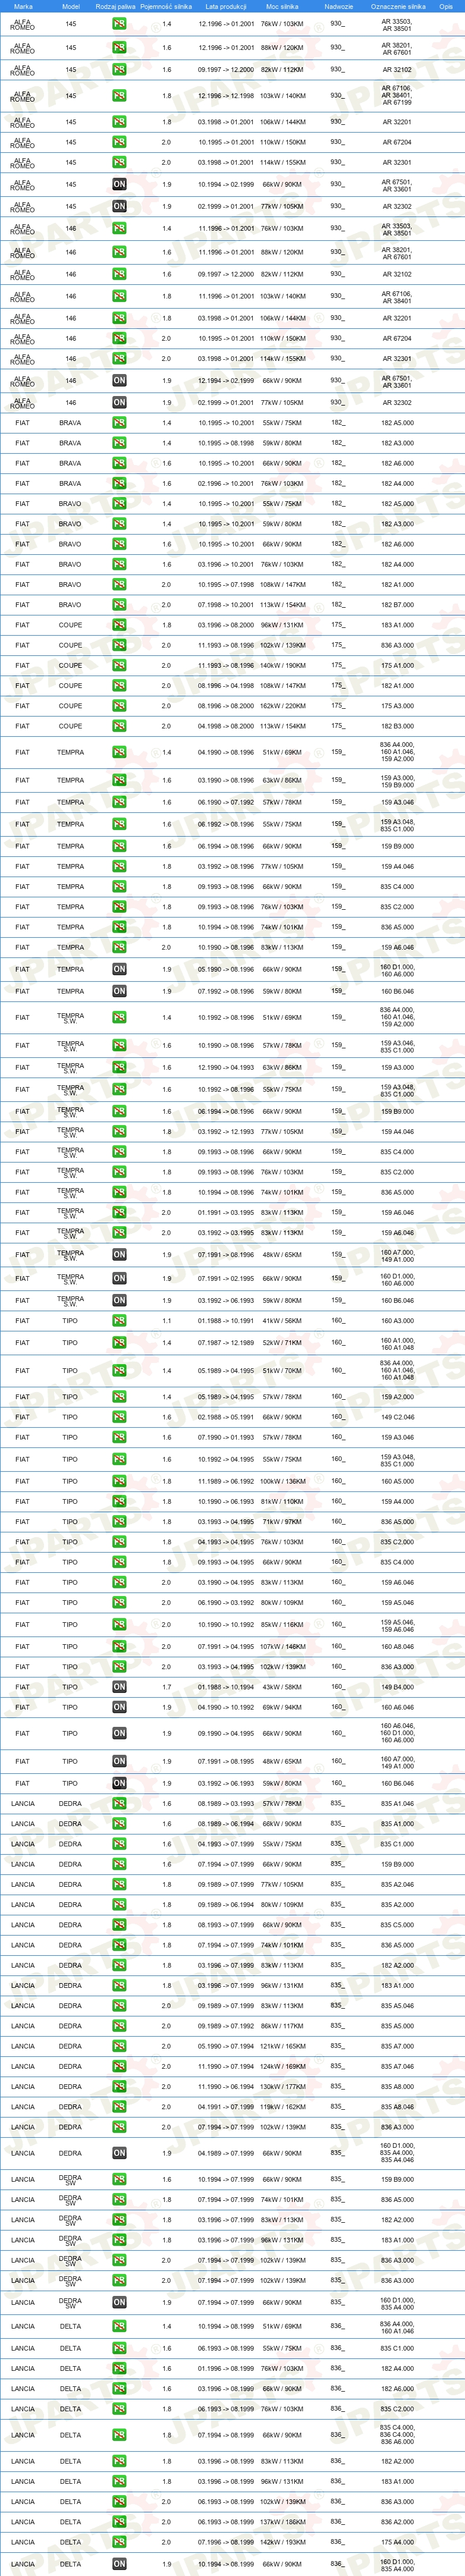Select engine code 175 A3.000
Screen dimensions: 465x2576
coord(397,706)
